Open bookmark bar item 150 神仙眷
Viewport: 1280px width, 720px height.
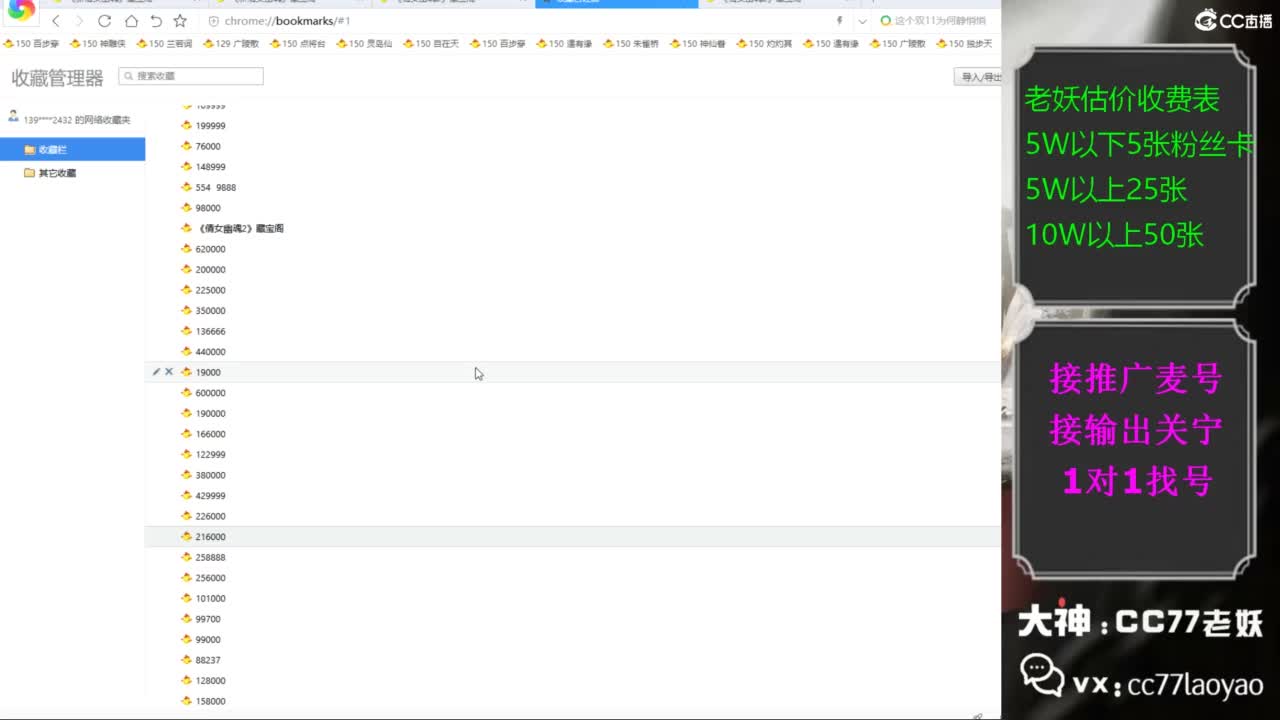click(698, 44)
